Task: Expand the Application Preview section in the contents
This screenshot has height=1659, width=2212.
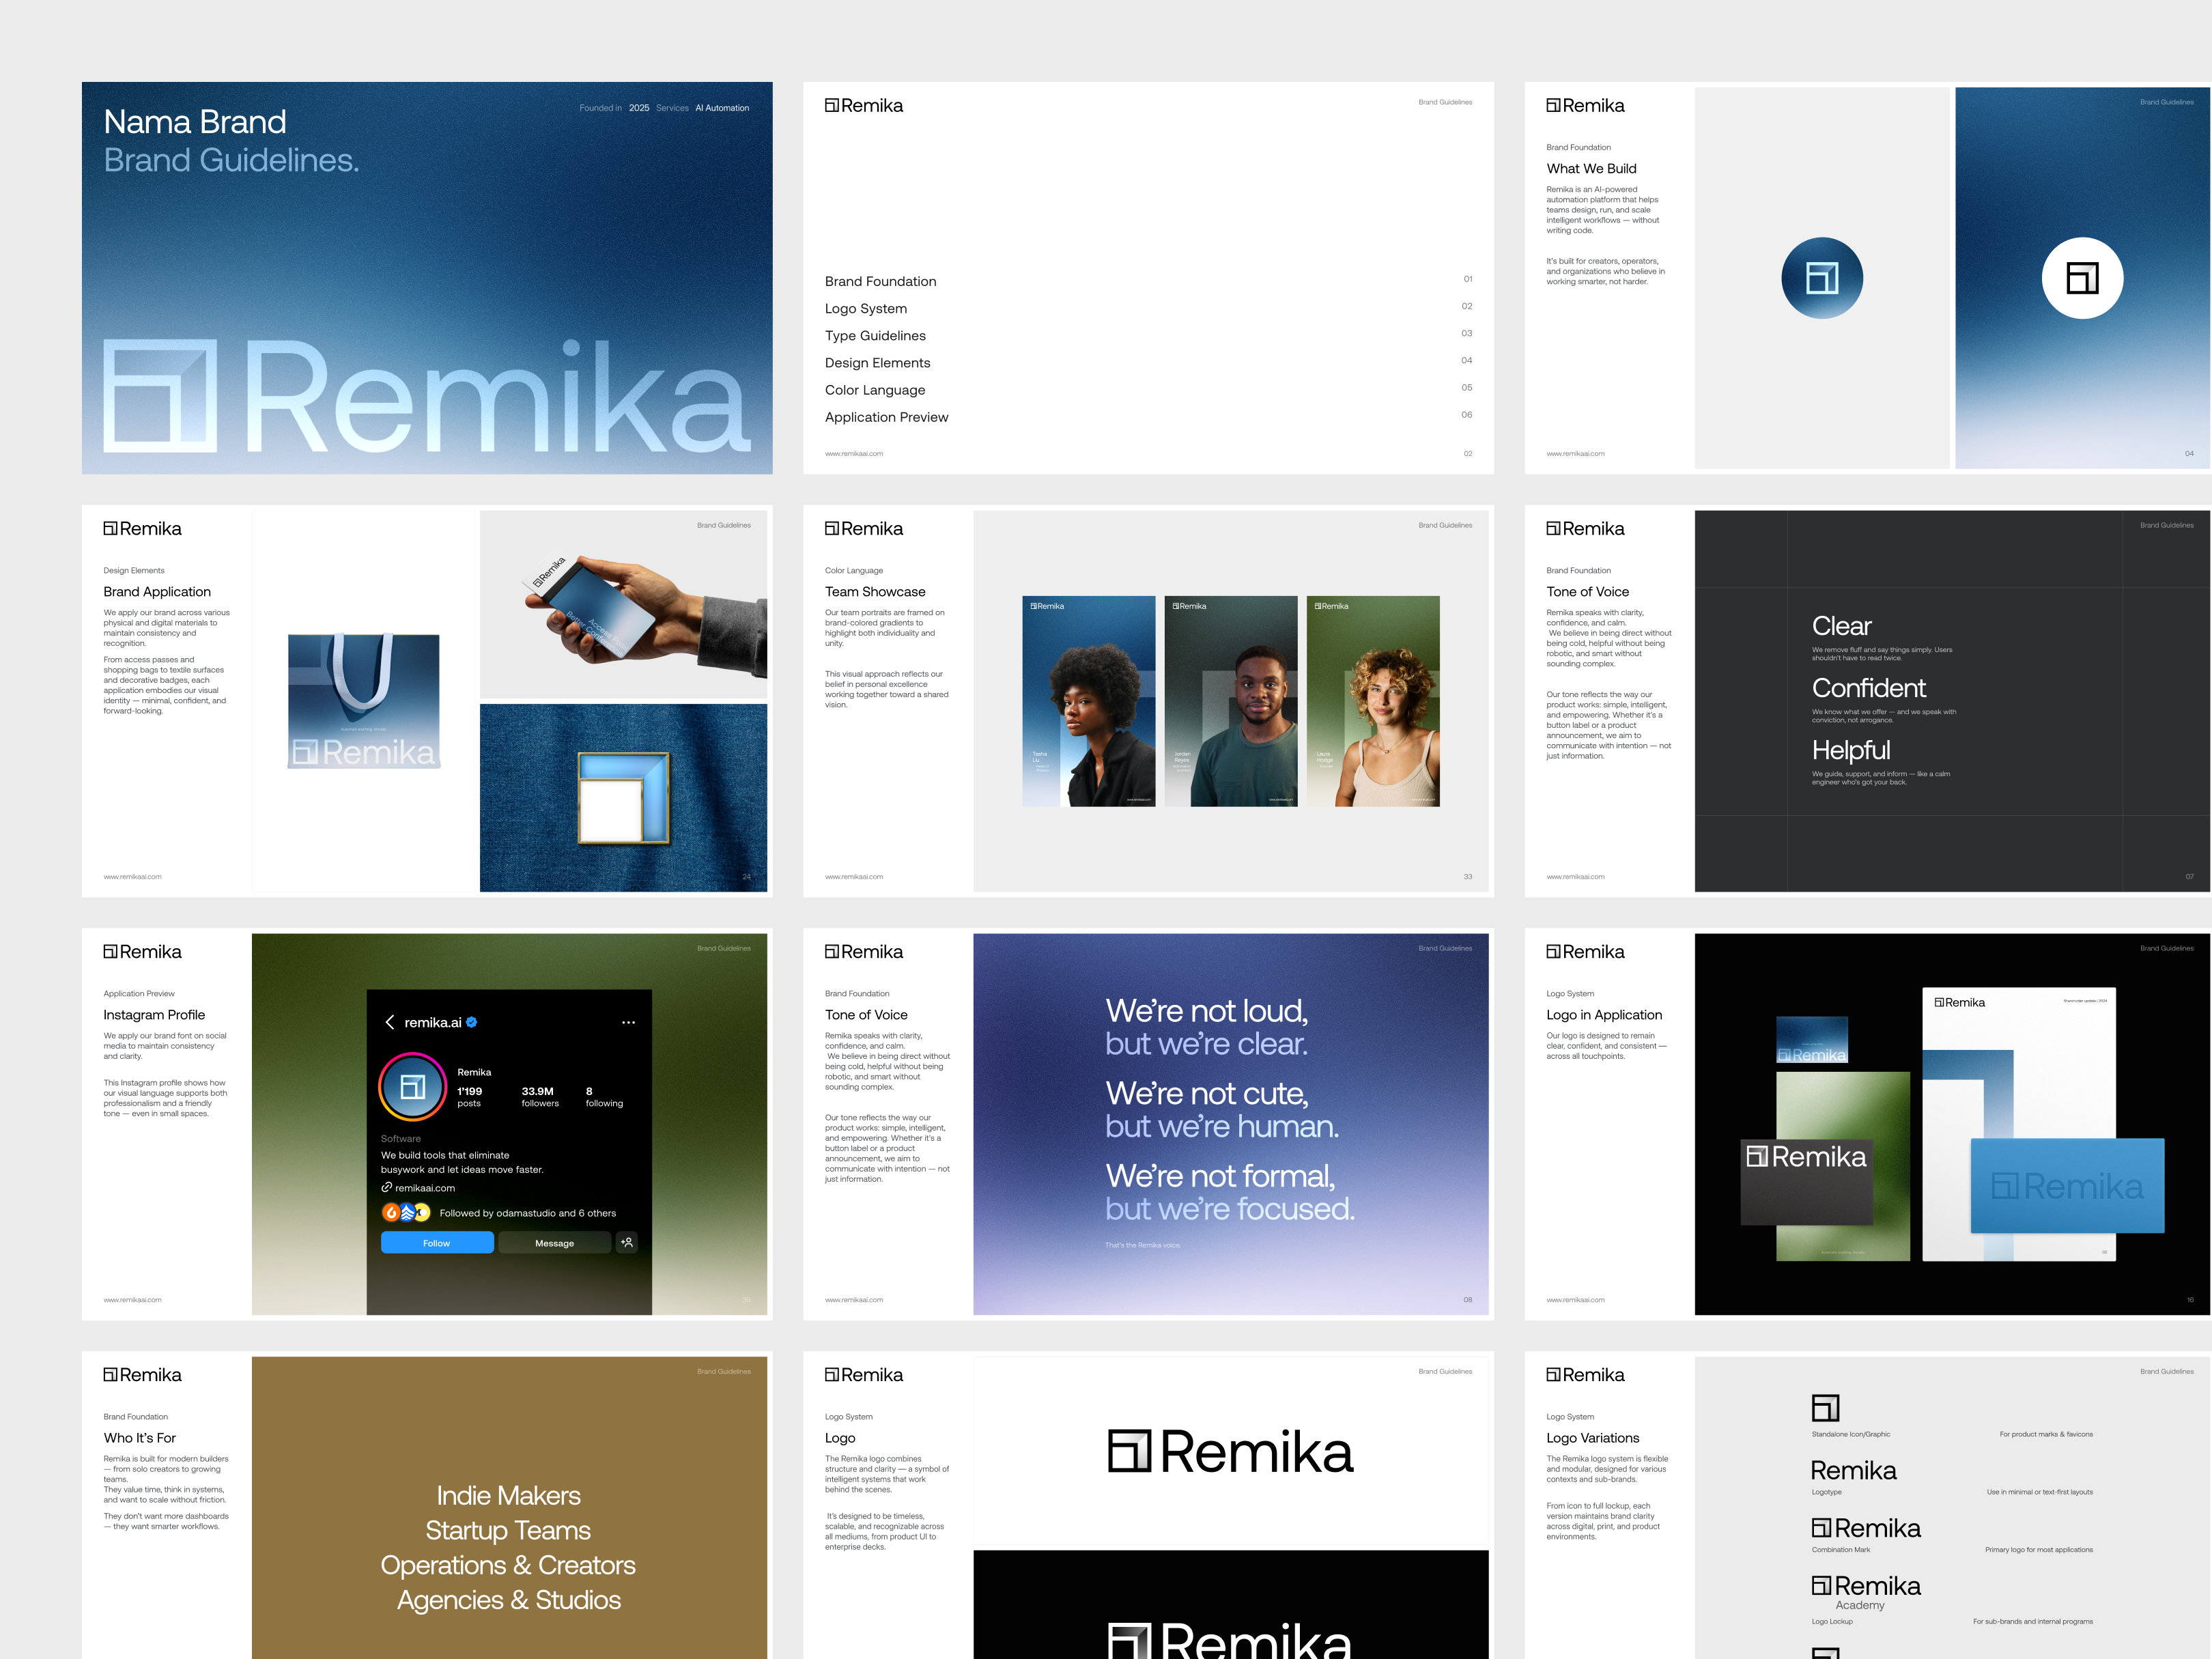Action: click(x=886, y=417)
